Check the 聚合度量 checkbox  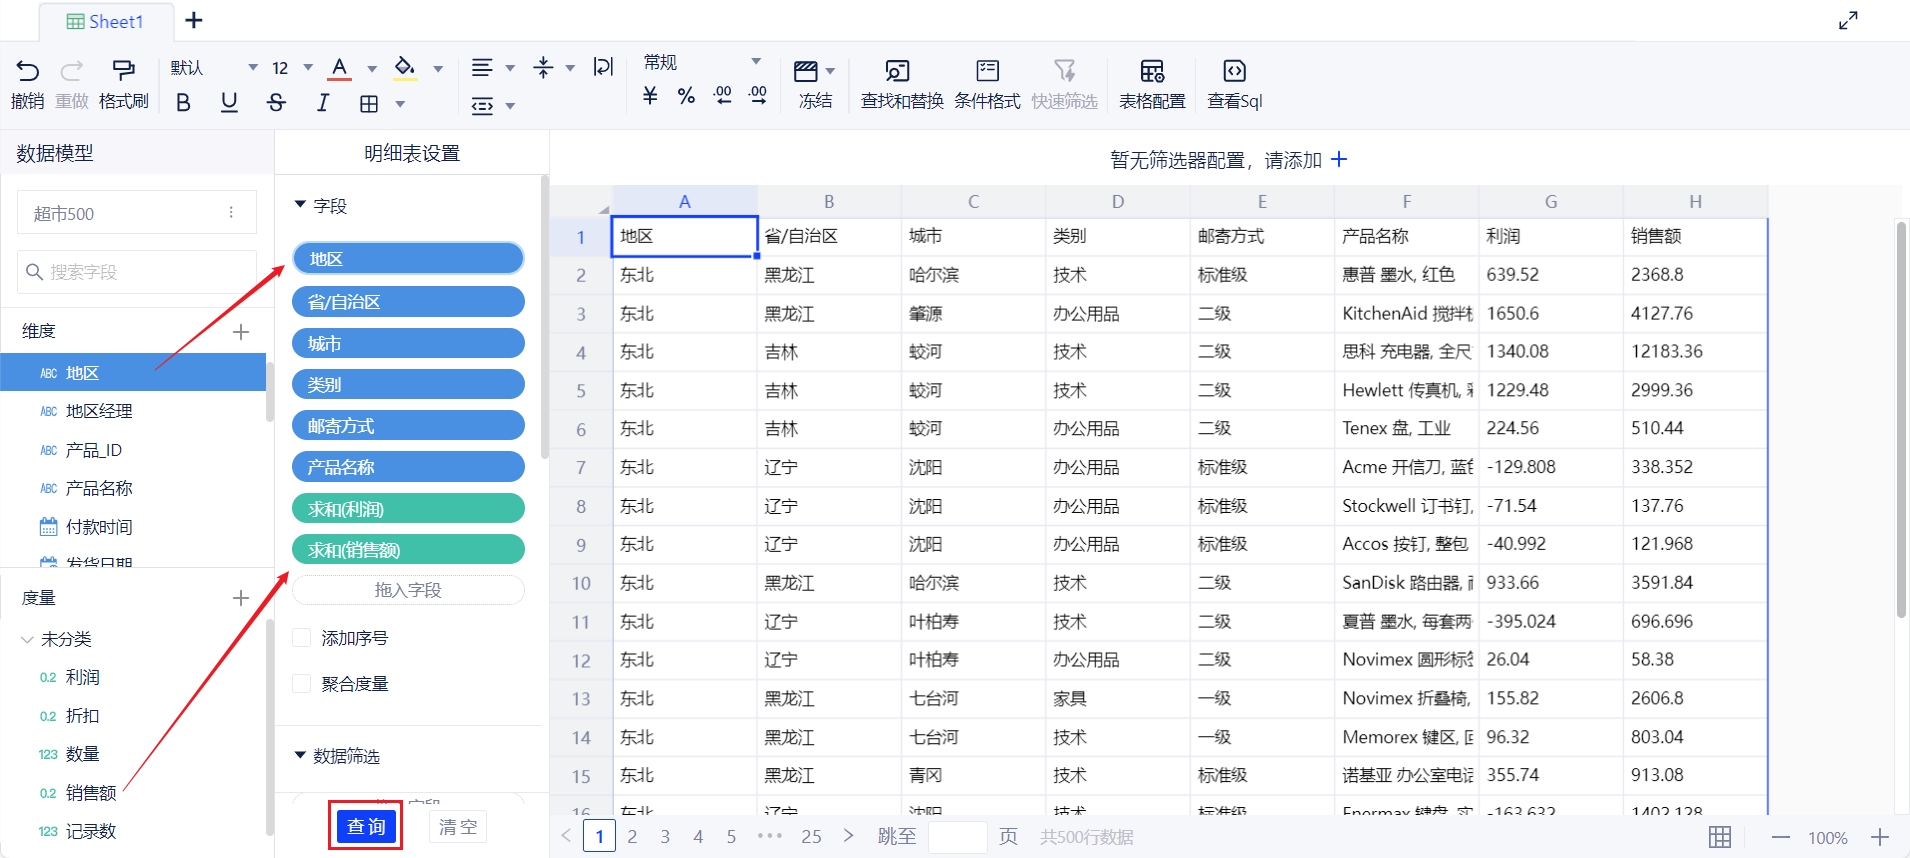point(301,684)
